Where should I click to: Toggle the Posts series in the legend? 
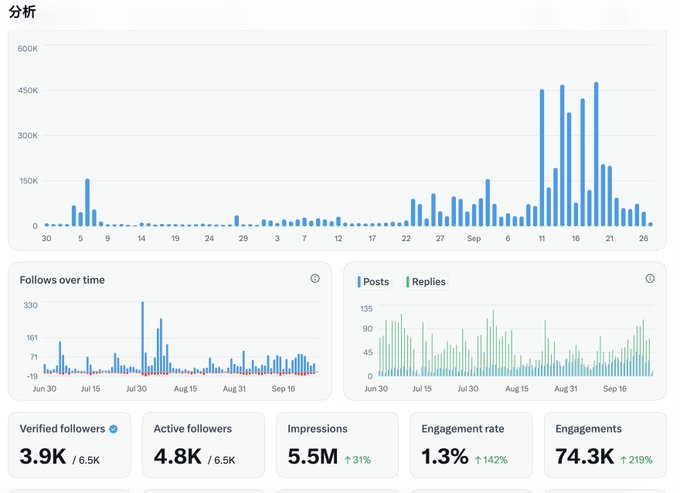coord(373,282)
